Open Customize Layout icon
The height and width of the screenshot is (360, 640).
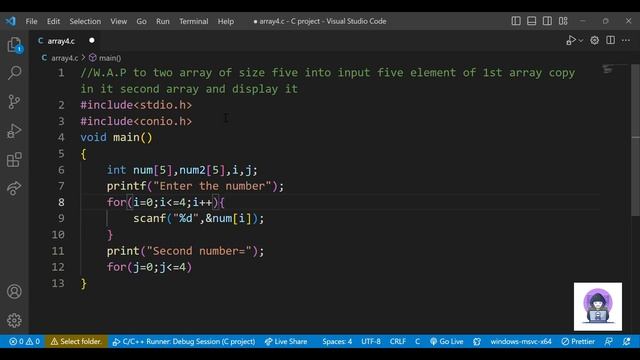click(563, 21)
